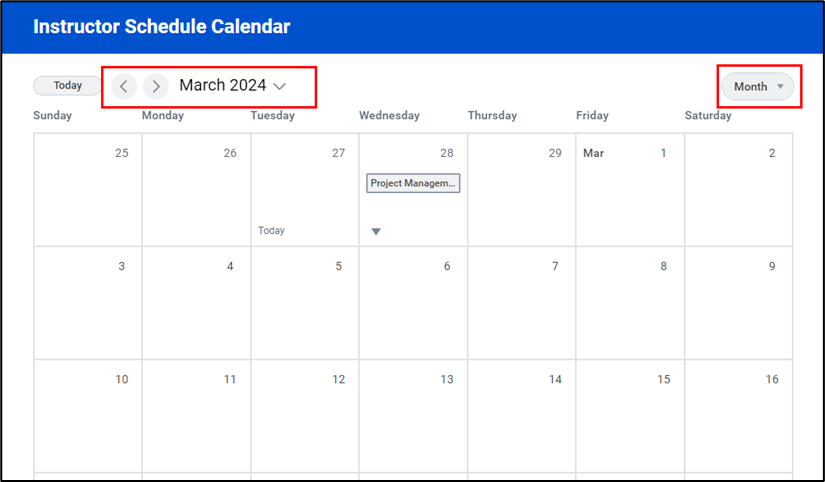Click the Wednesday column header

click(389, 115)
